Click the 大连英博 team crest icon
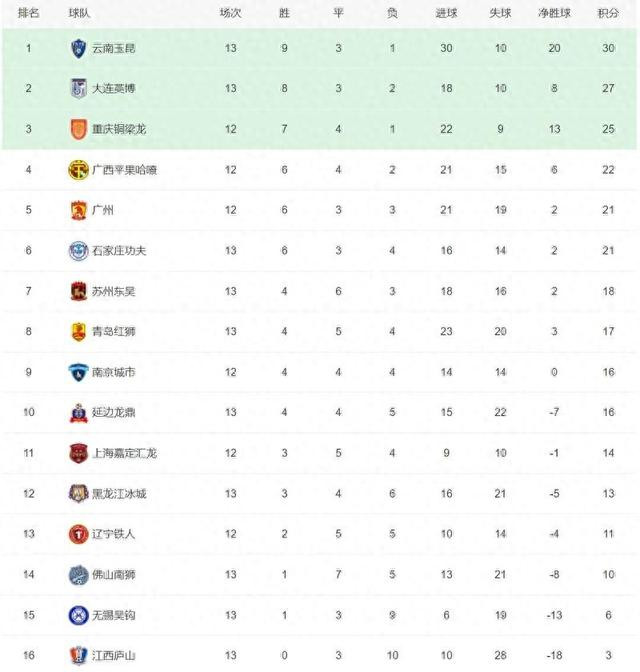Viewport: 640px width, 672px height. coord(78,88)
